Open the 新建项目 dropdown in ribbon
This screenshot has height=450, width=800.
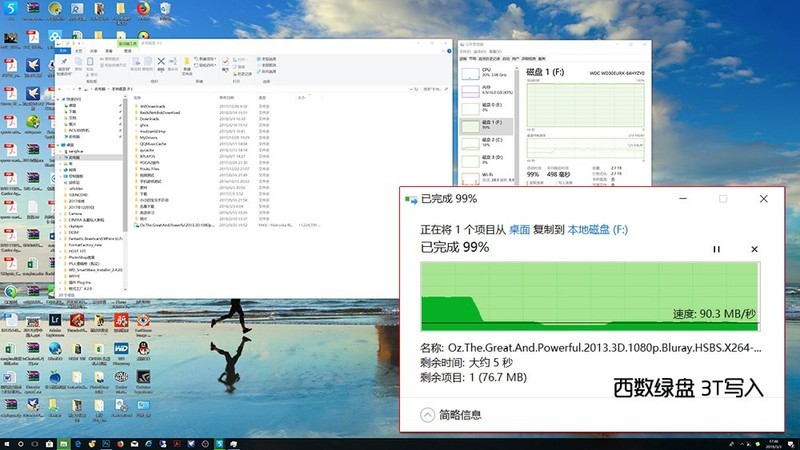tap(205, 59)
